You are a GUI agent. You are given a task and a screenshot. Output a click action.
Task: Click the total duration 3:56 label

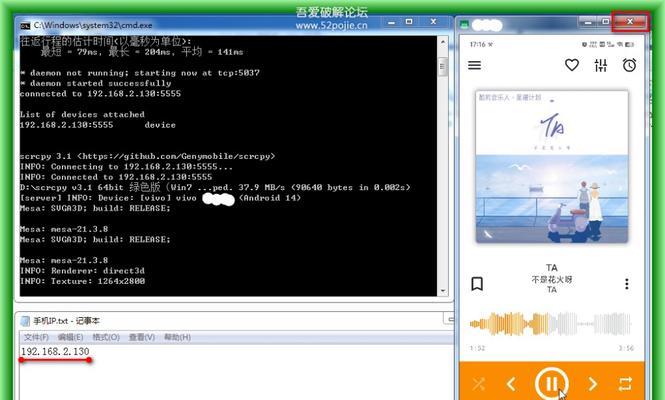(626, 348)
